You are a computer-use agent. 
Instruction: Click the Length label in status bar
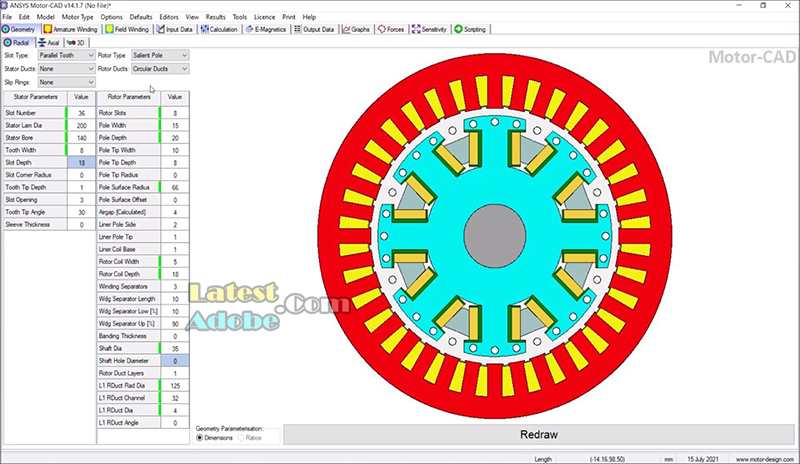pyautogui.click(x=543, y=459)
